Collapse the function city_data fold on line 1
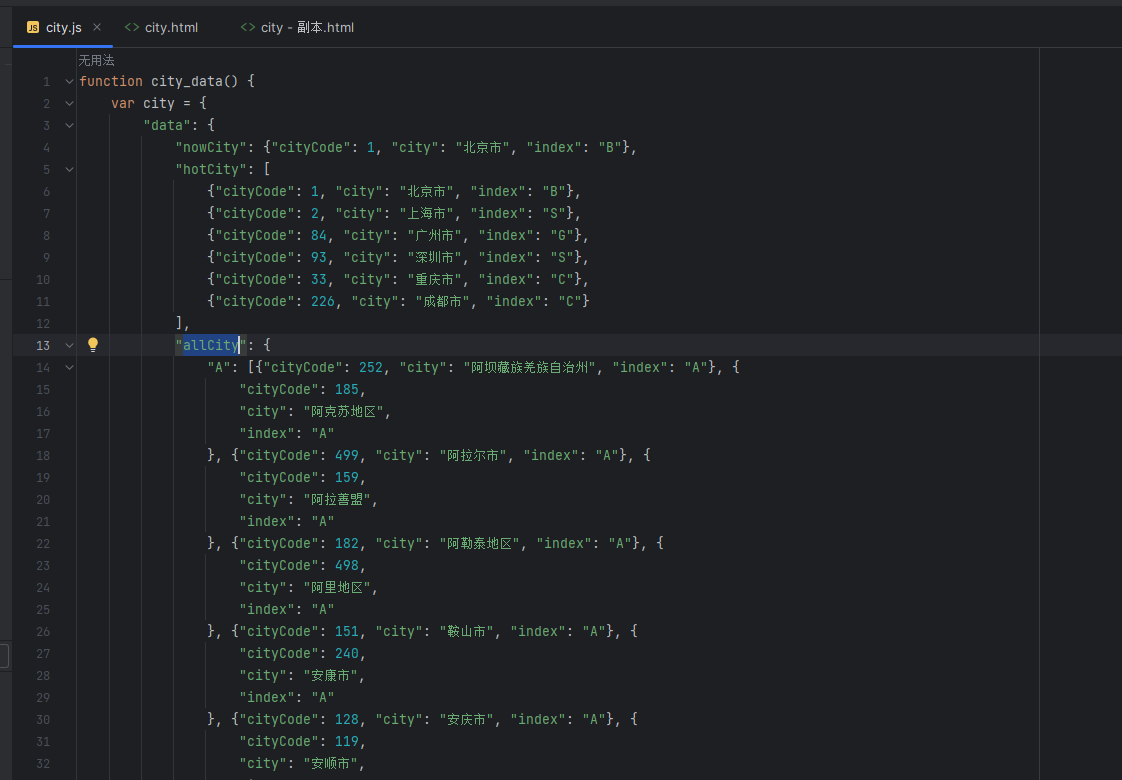 69,82
